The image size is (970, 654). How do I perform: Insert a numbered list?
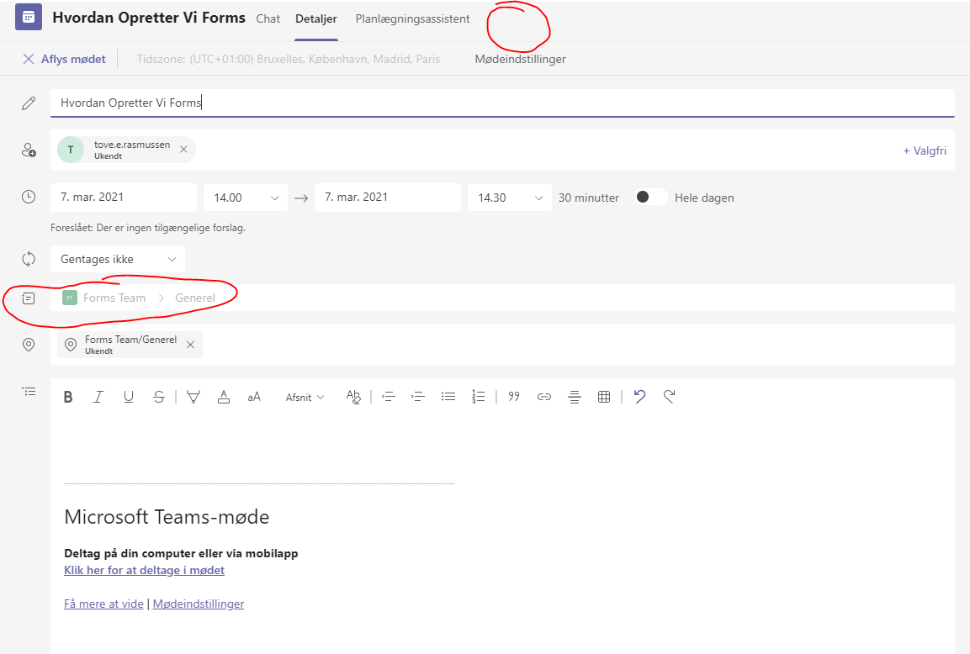point(478,397)
